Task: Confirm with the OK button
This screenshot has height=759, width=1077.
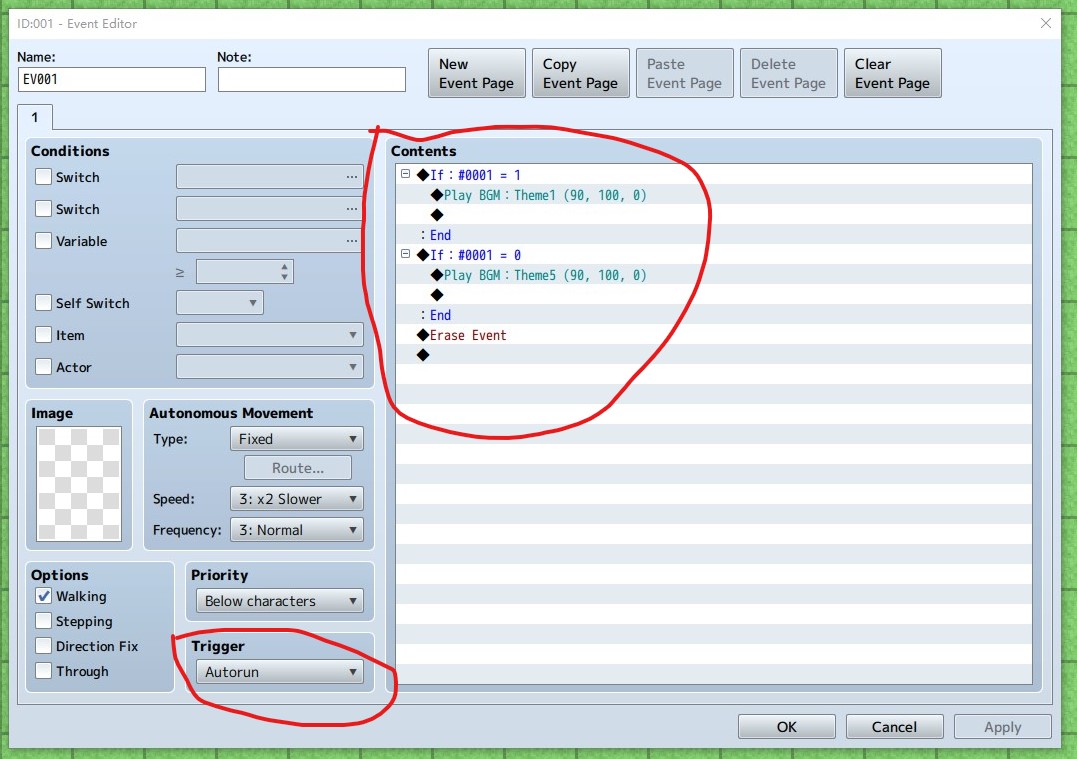Action: point(786,727)
